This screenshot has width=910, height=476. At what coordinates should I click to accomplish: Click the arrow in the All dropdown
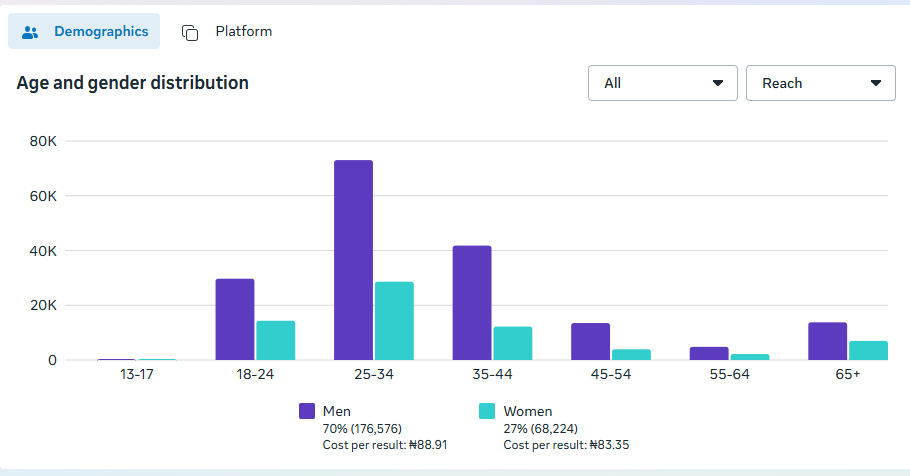point(718,83)
